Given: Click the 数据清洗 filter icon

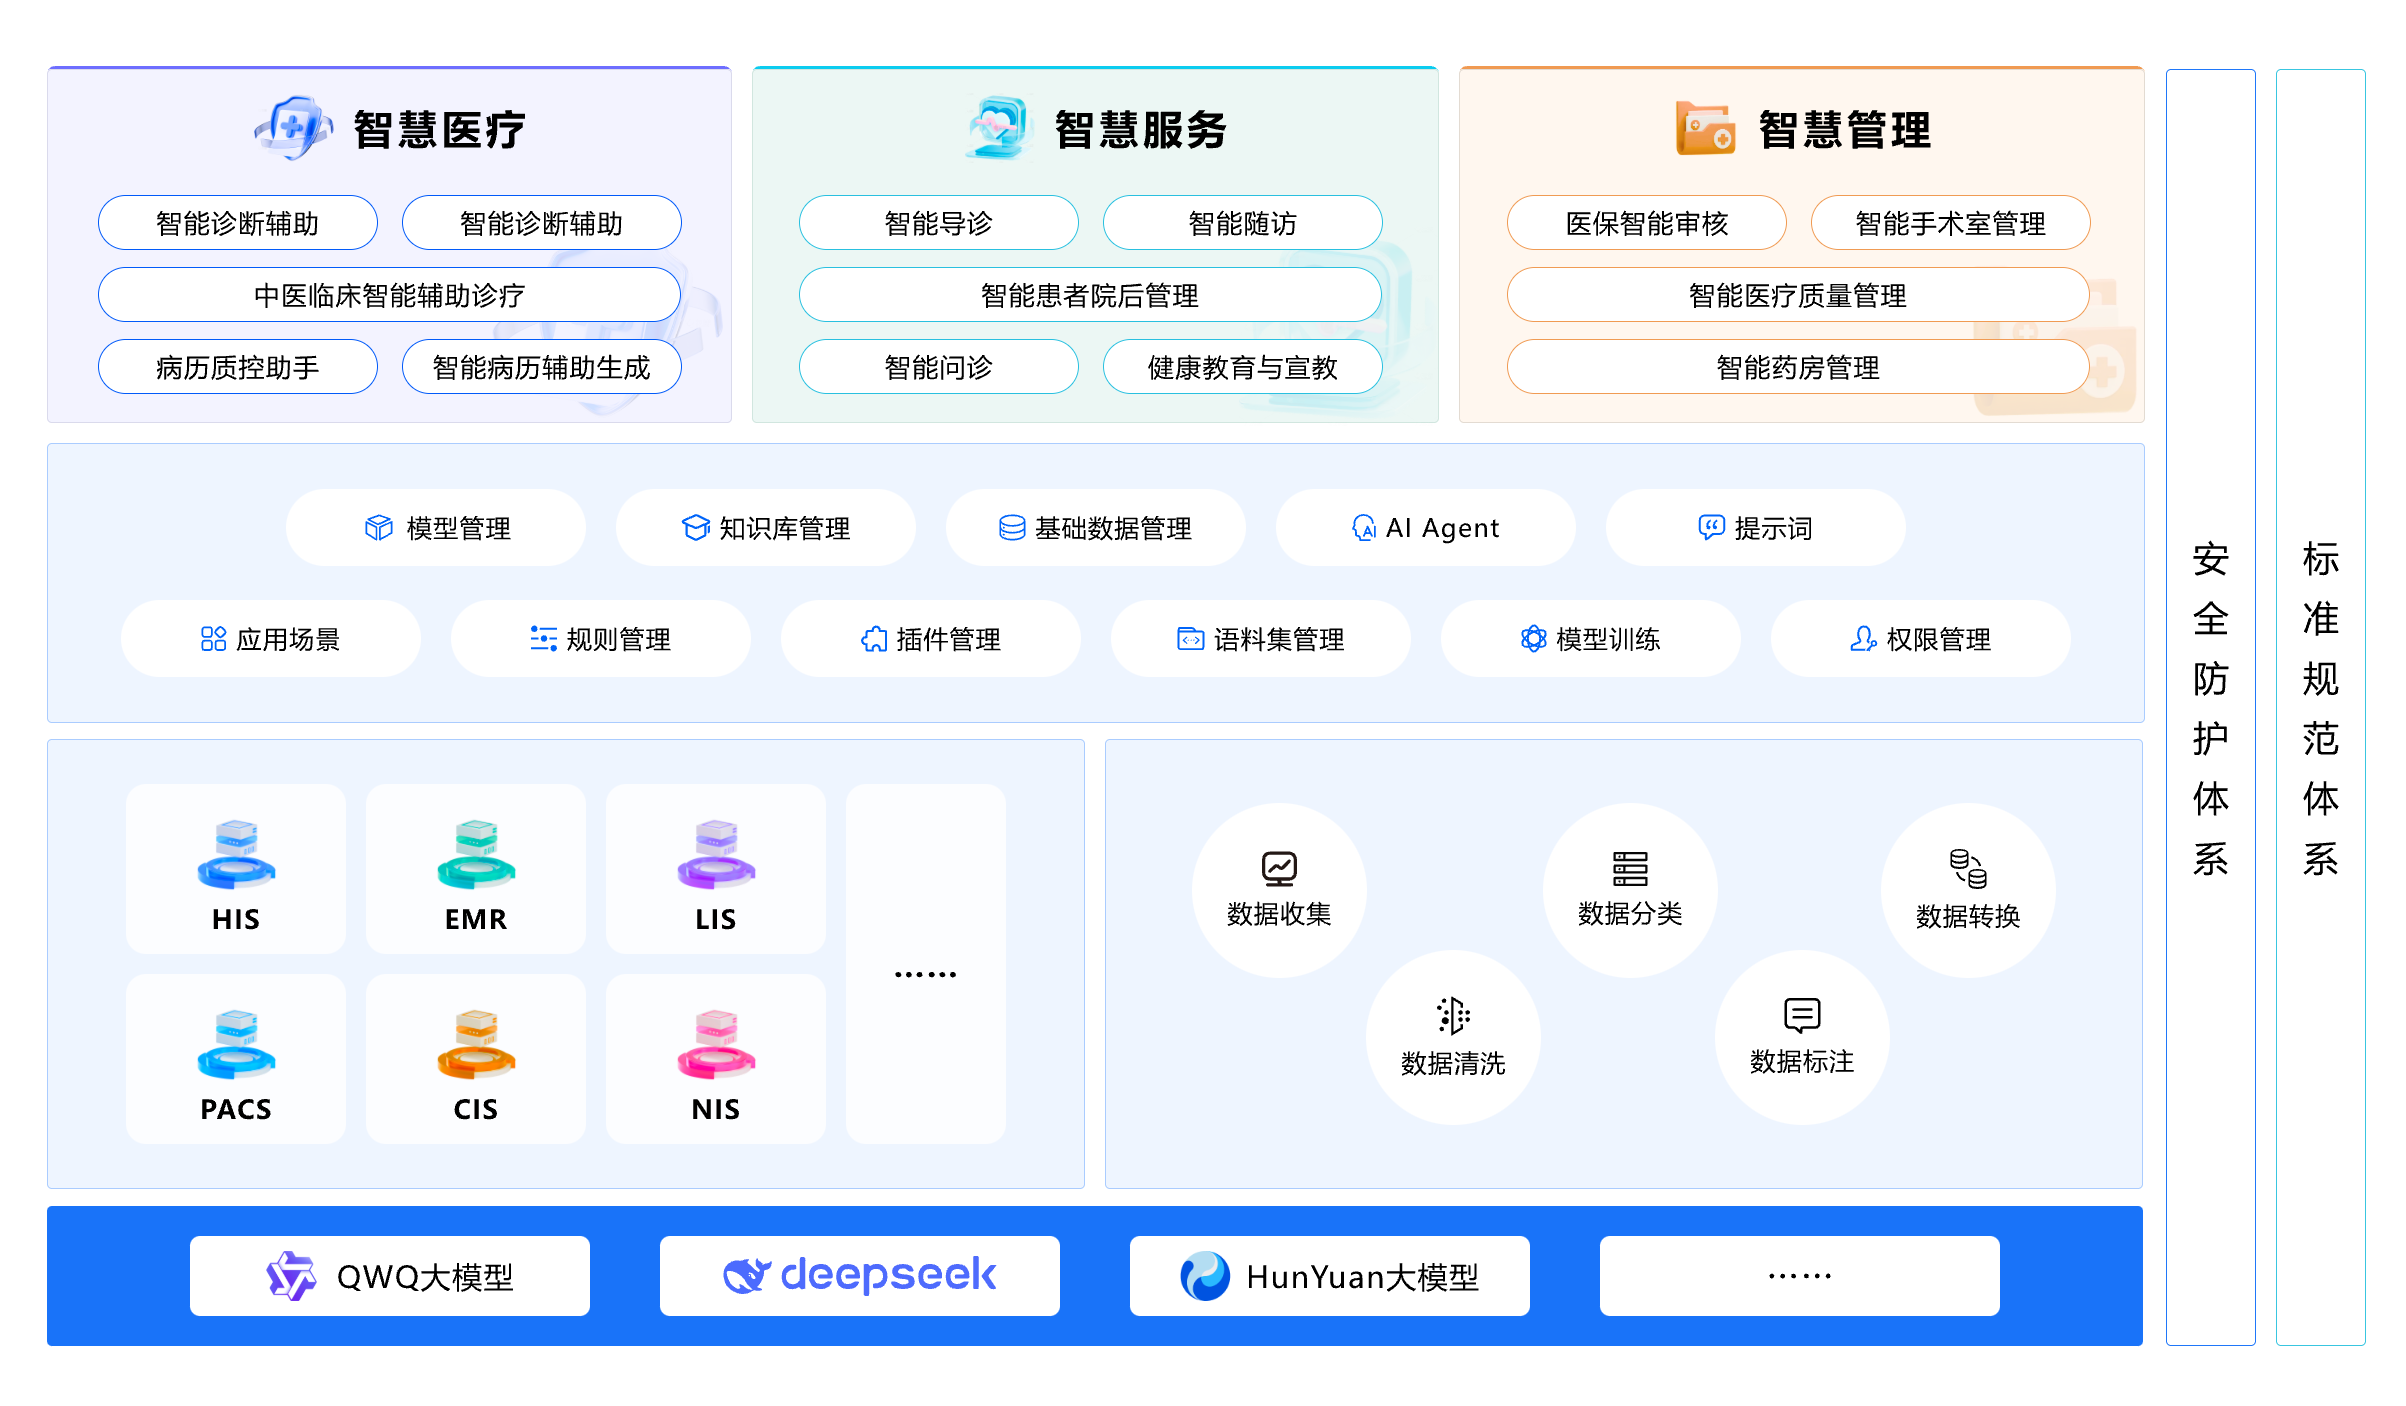Looking at the screenshot, I should [1453, 1016].
